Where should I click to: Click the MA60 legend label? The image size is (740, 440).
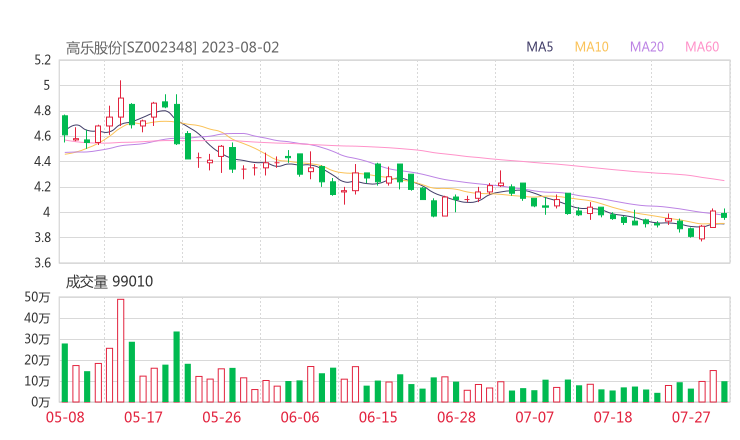(702, 47)
